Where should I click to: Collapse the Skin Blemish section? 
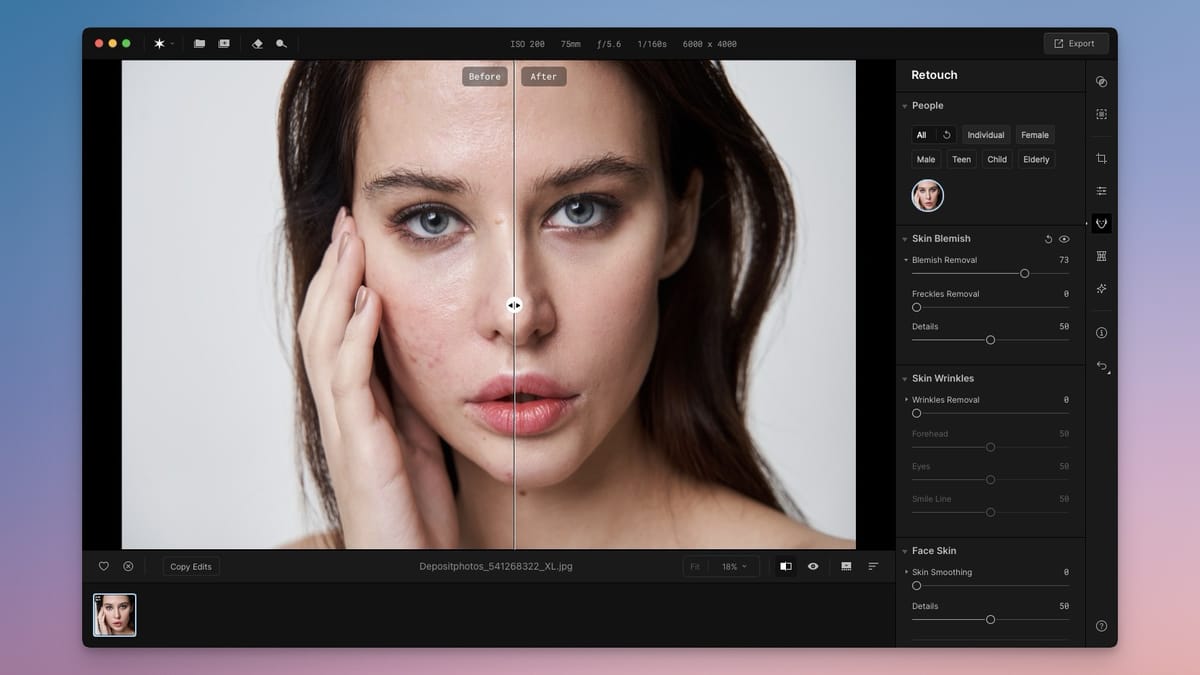[x=906, y=238]
